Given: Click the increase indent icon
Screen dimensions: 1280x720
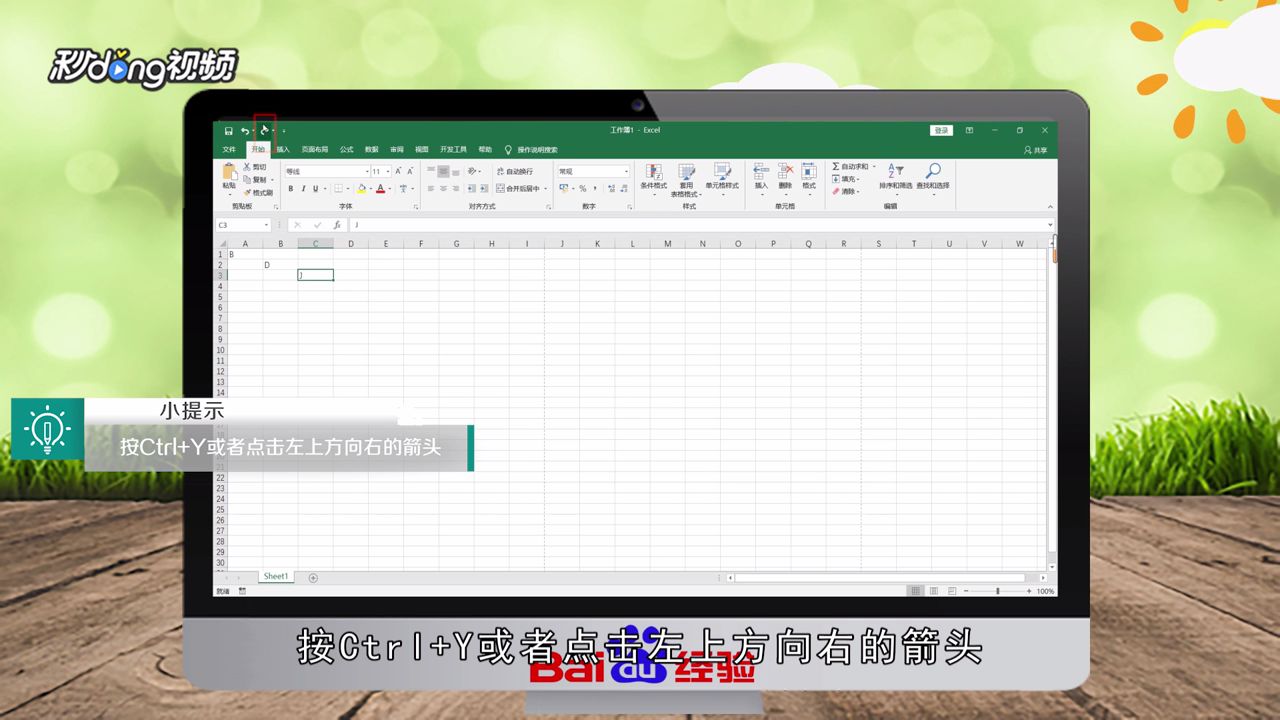Looking at the screenshot, I should pos(484,188).
